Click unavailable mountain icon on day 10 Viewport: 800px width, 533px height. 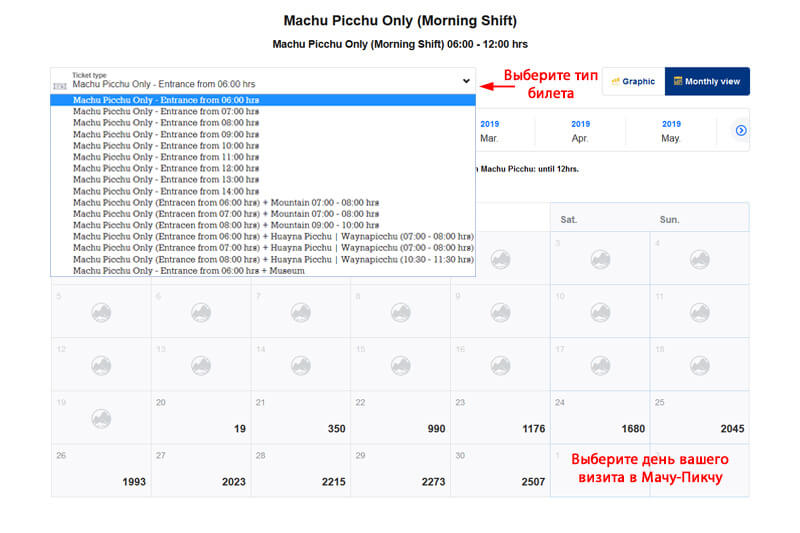click(600, 313)
